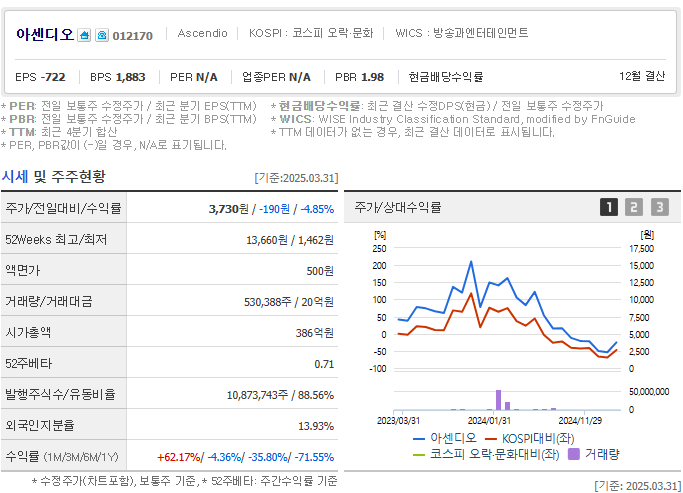Click 주가/전일대비/수익률 row label
Viewport: 683px width, 493px height.
[x=63, y=208]
